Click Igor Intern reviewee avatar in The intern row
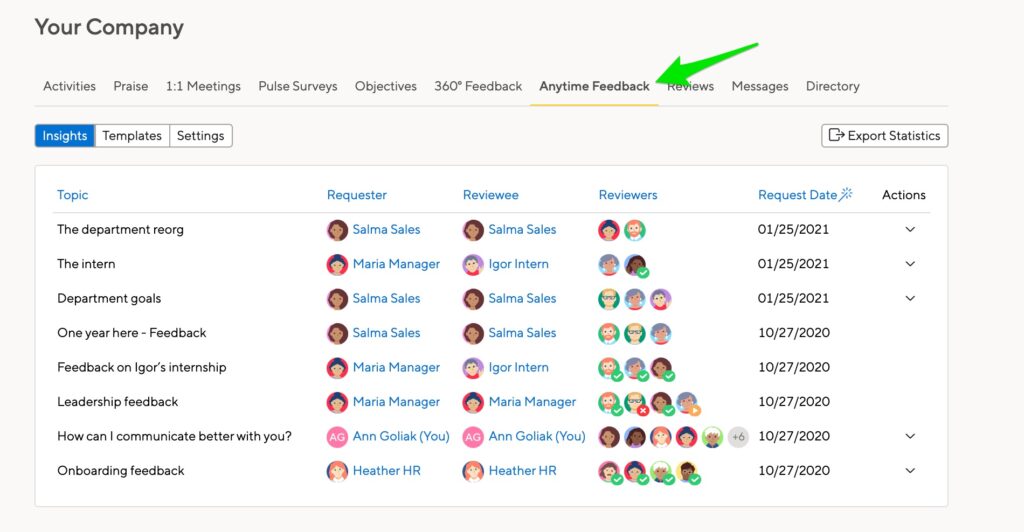The image size is (1024, 532). click(x=473, y=264)
